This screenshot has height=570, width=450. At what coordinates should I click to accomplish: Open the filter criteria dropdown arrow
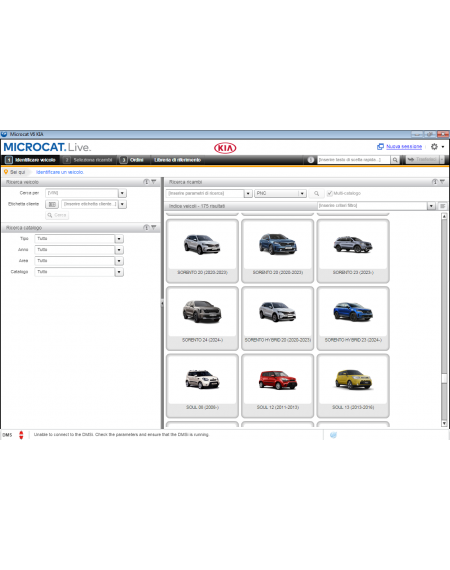pos(431,206)
